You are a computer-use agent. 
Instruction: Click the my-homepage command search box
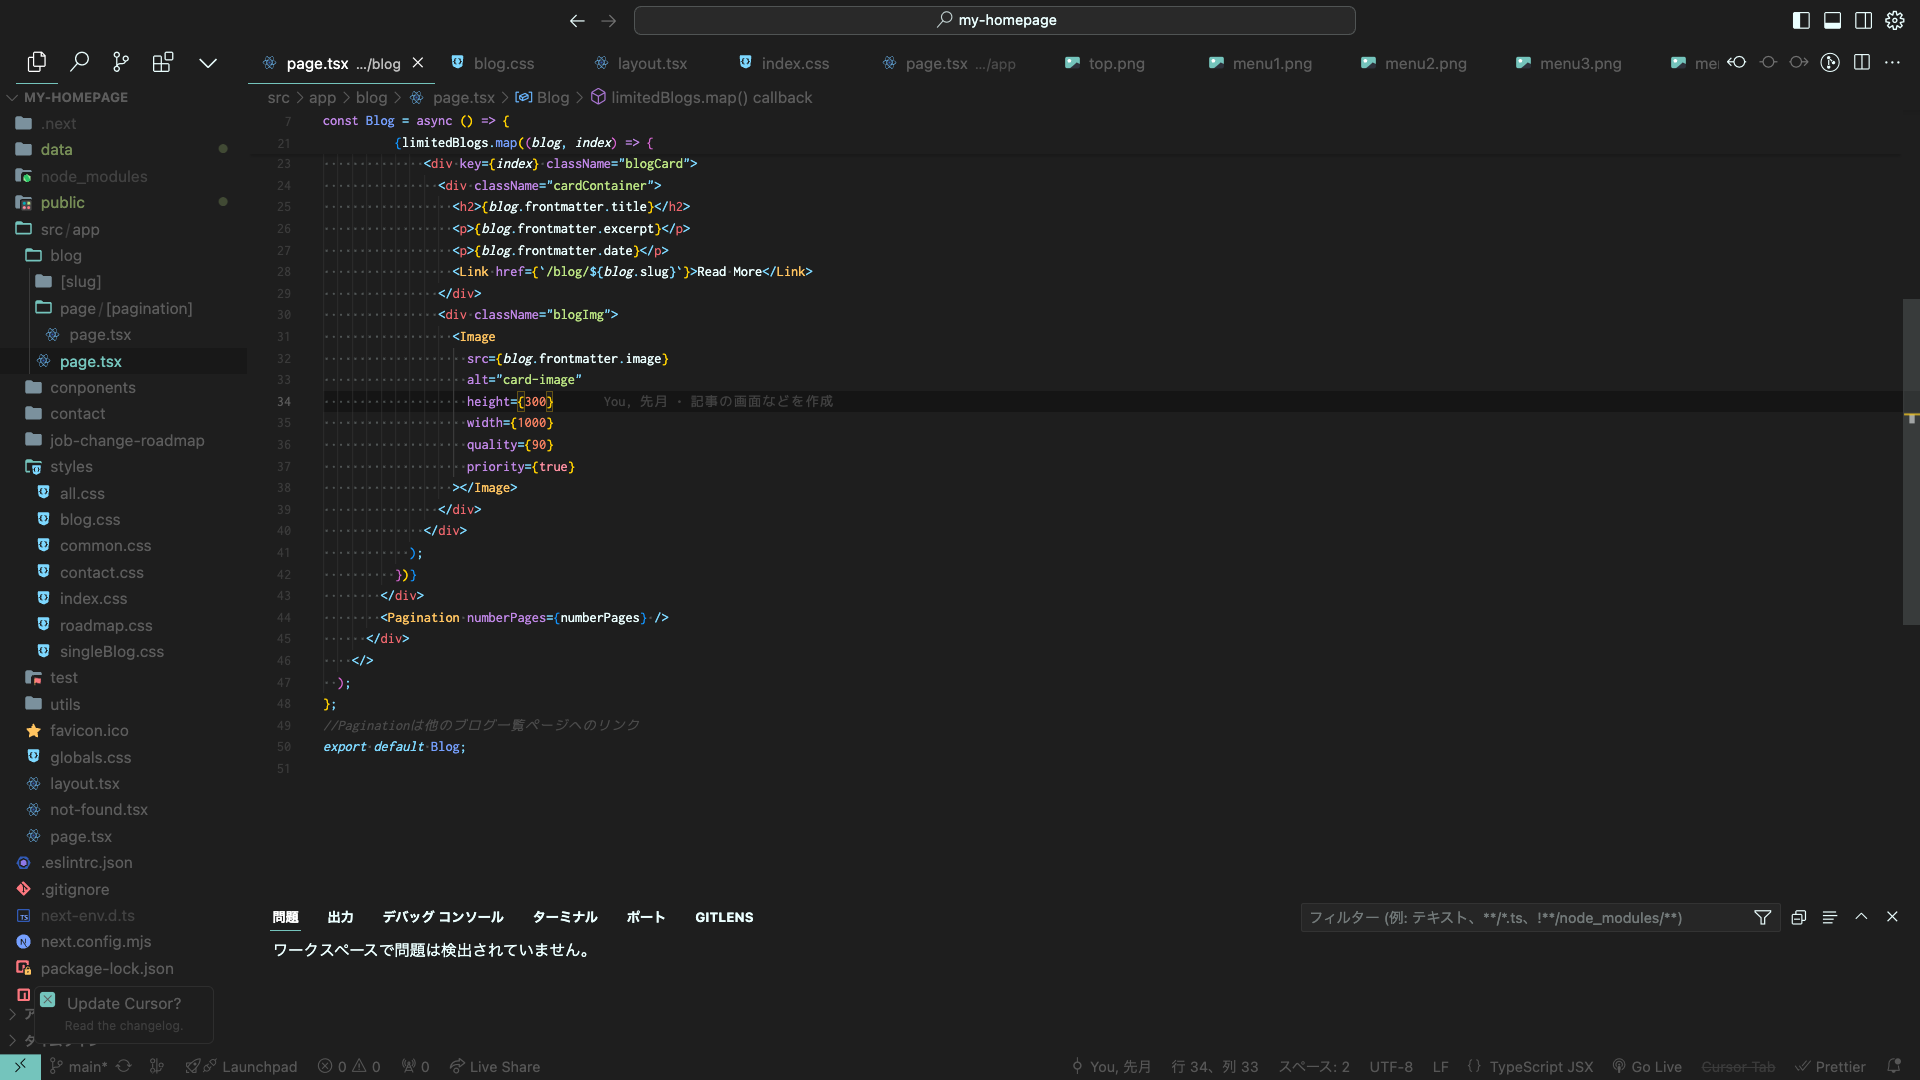coord(994,20)
